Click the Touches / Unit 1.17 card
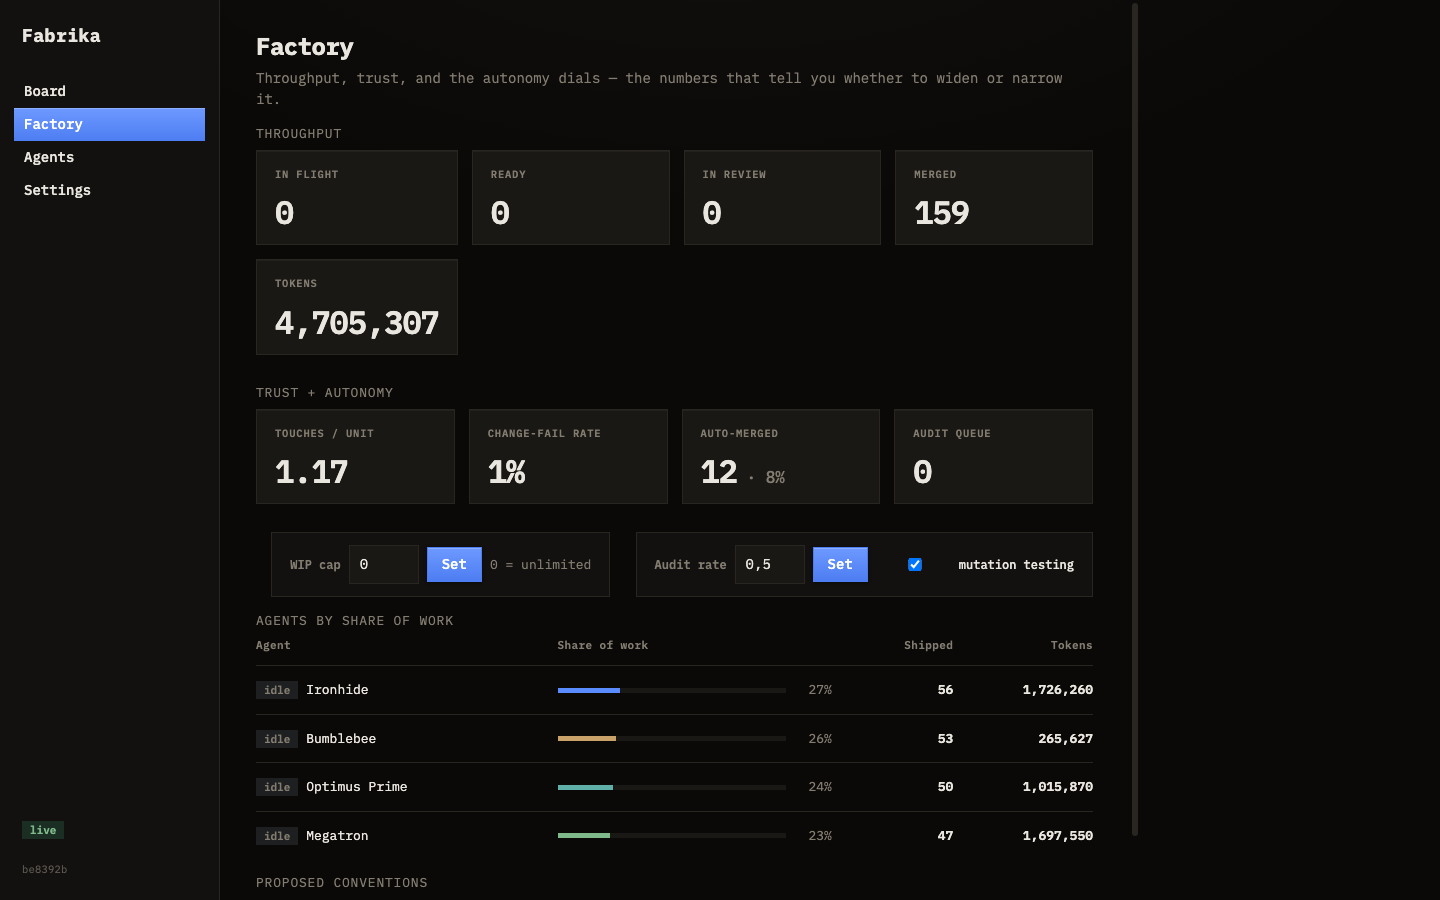The width and height of the screenshot is (1440, 900). 355,457
